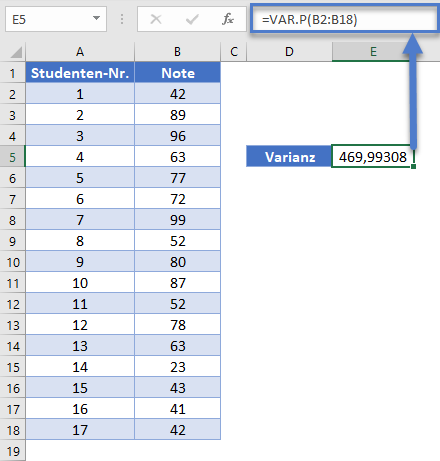Image resolution: width=440 pixels, height=461 pixels.
Task: Select column E header
Action: pyautogui.click(x=373, y=52)
